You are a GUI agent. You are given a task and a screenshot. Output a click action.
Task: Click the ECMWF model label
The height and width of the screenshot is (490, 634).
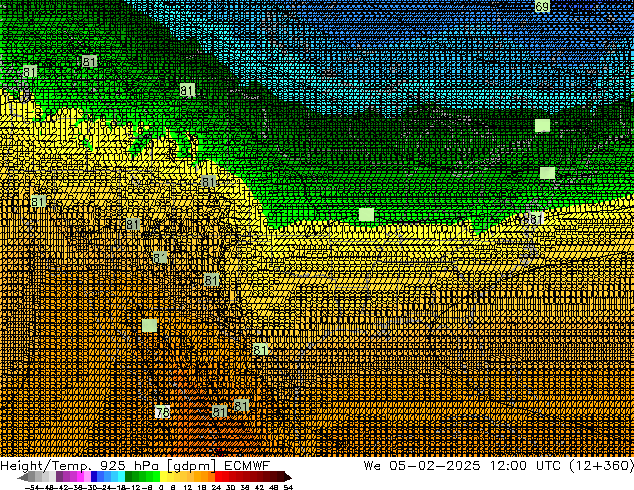click(x=247, y=466)
